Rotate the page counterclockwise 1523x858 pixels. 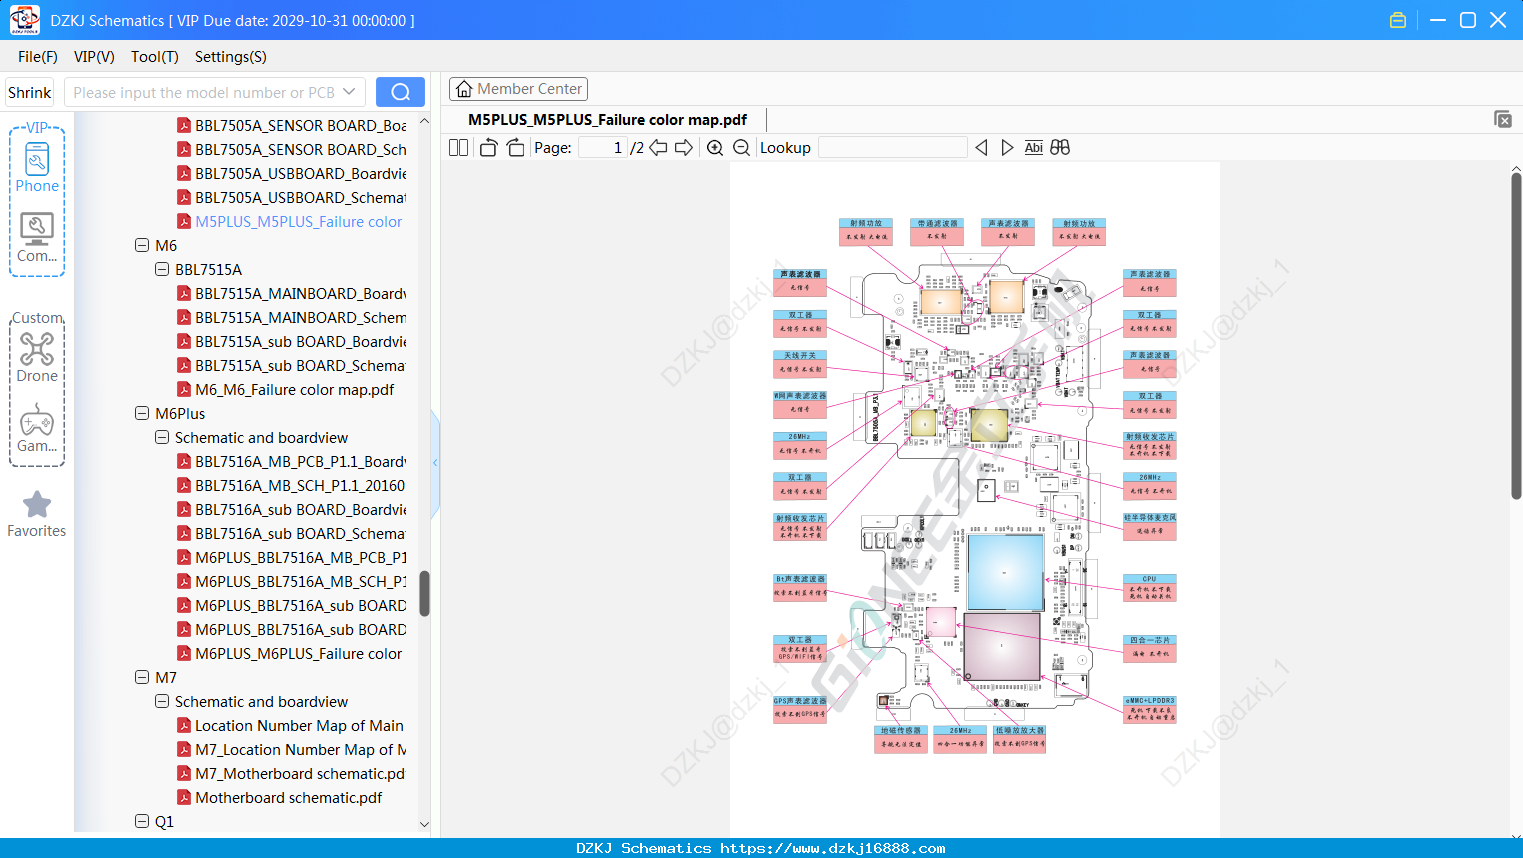tap(488, 148)
